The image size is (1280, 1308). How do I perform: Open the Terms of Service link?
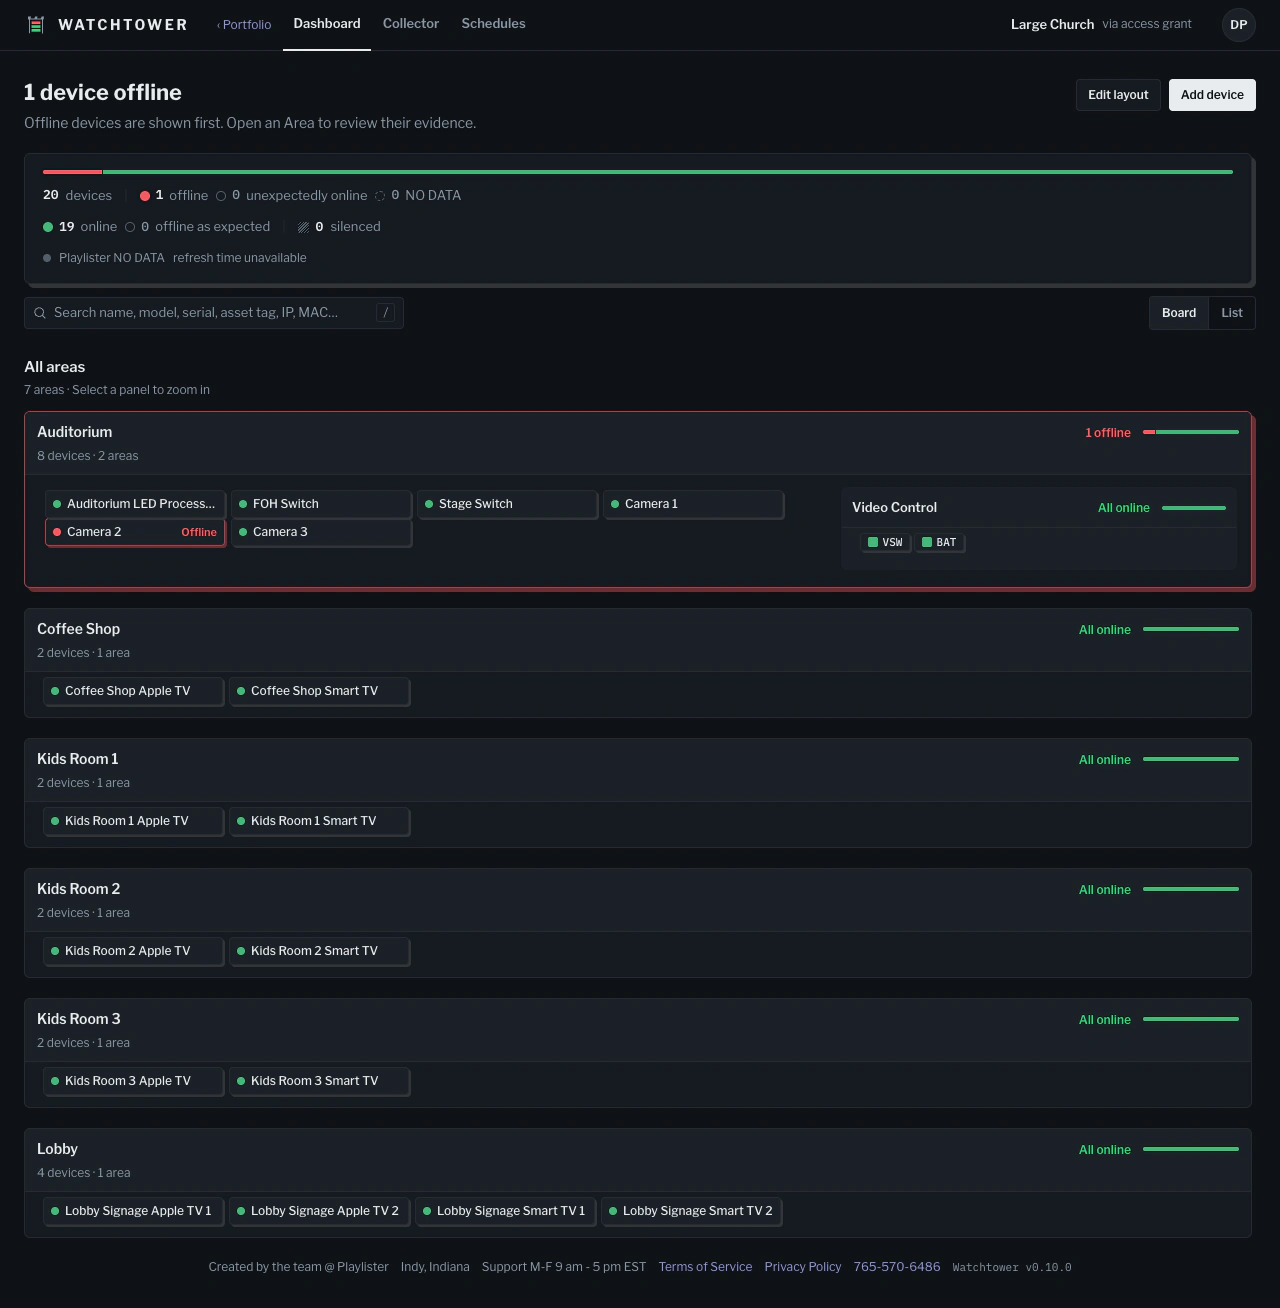[x=705, y=1267]
